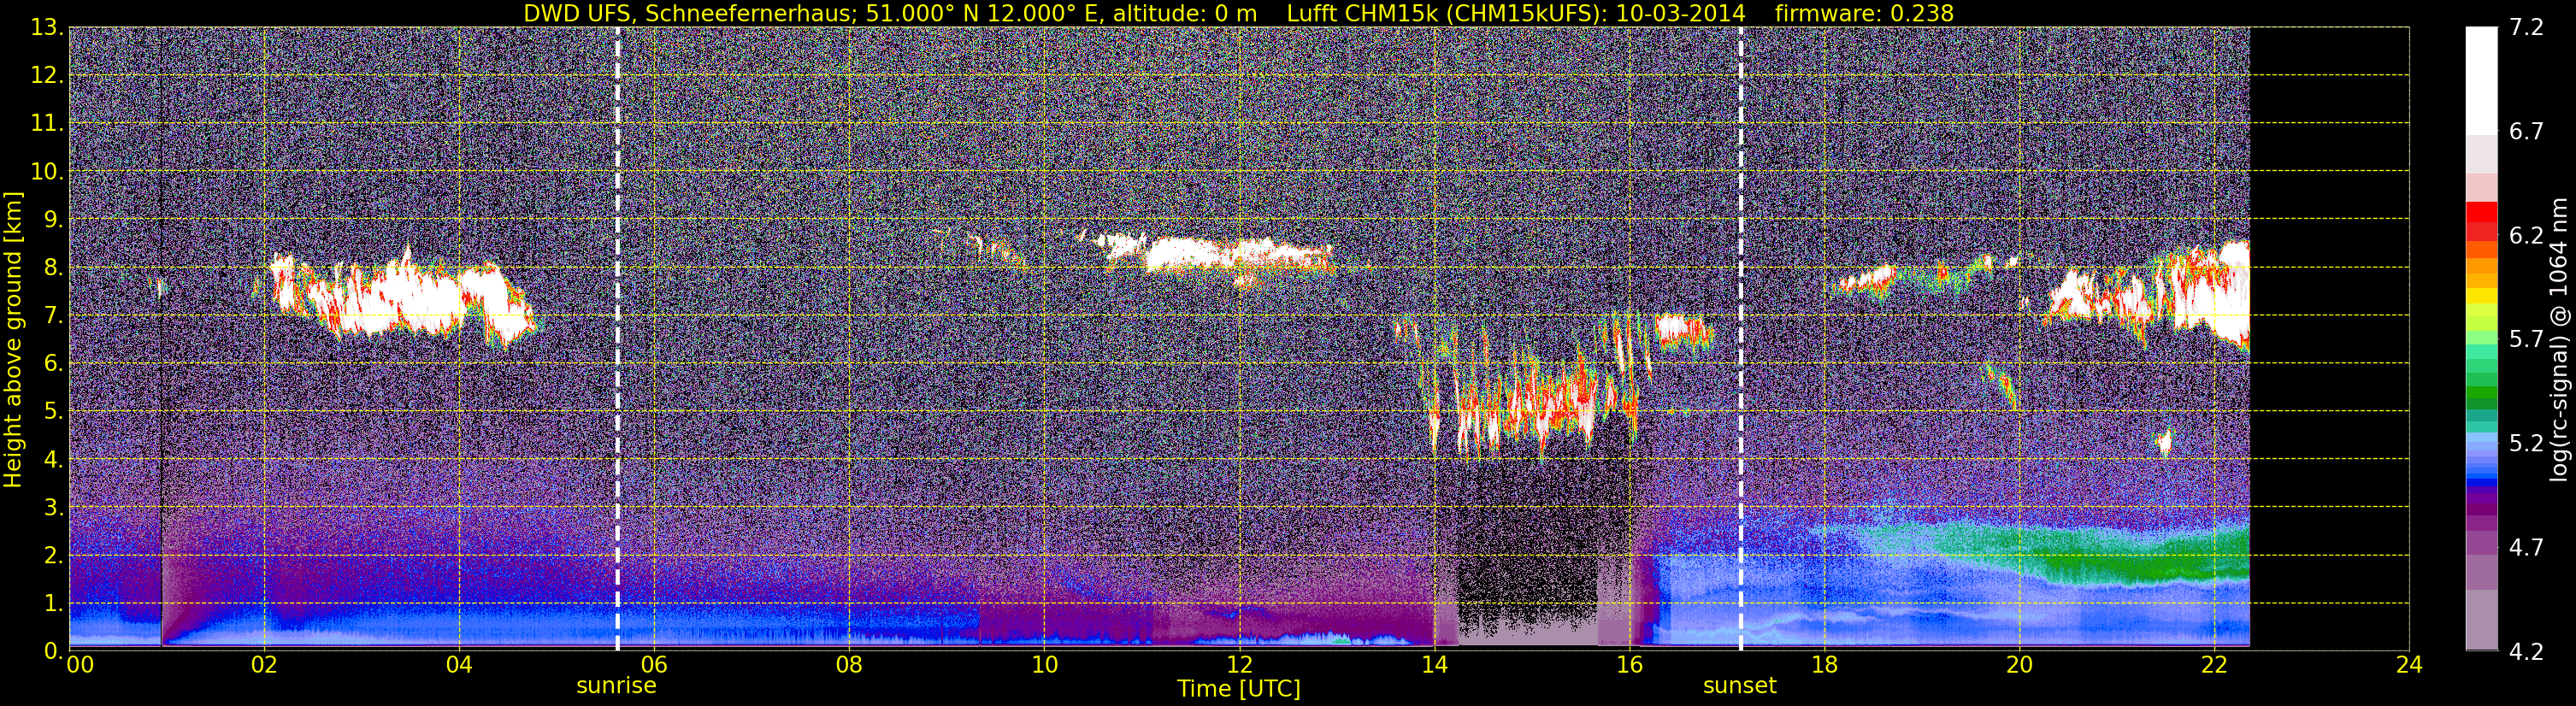Click the height axis tick label 11

tap(46, 124)
